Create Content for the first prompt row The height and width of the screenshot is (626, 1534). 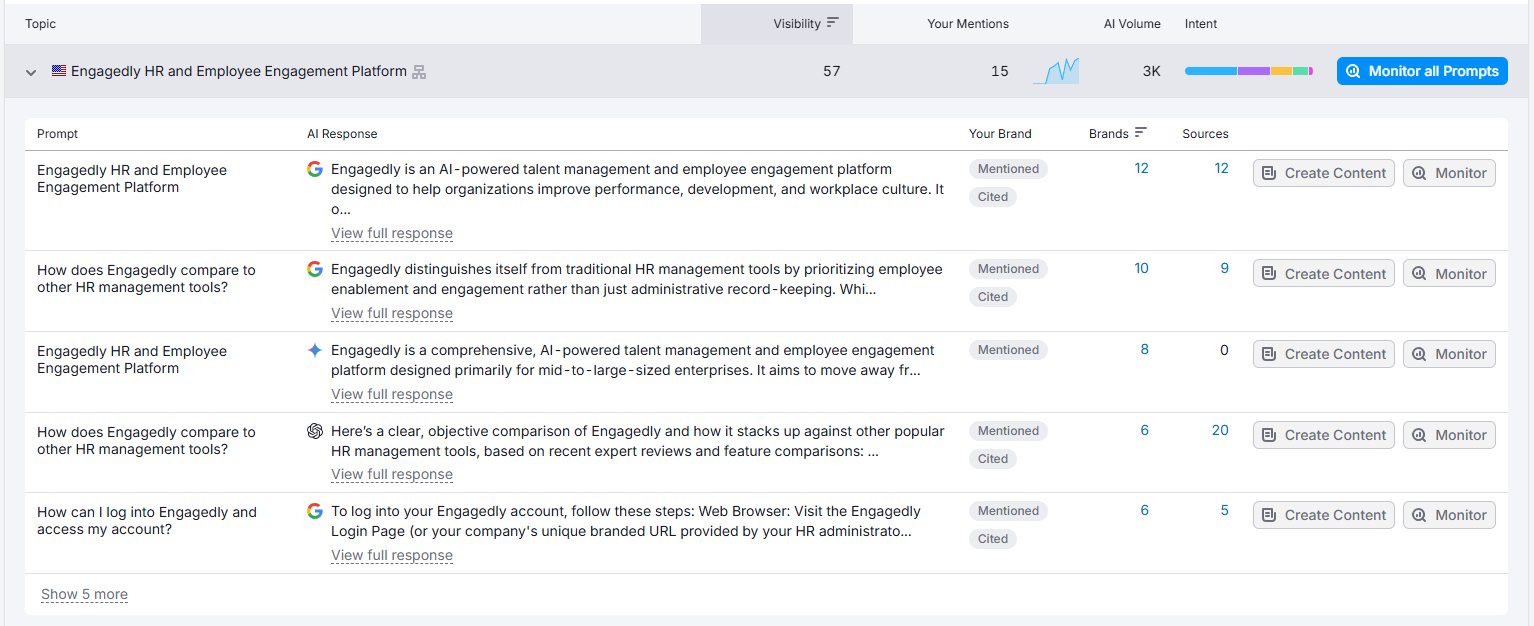(x=1323, y=173)
